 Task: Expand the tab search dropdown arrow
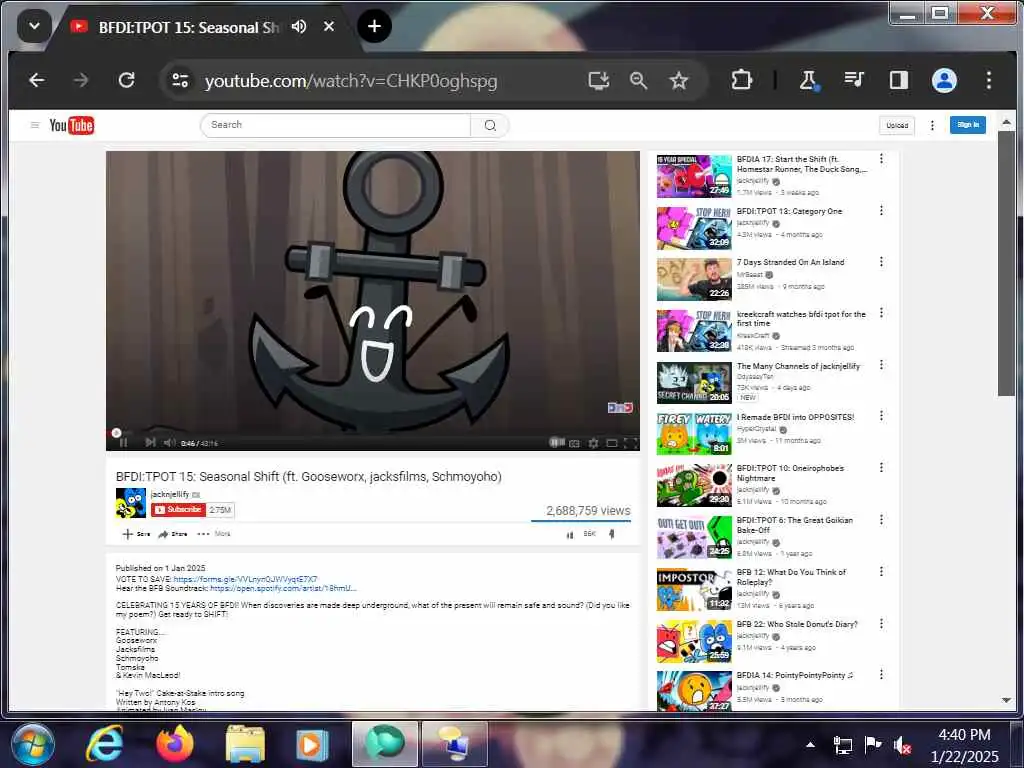34,27
